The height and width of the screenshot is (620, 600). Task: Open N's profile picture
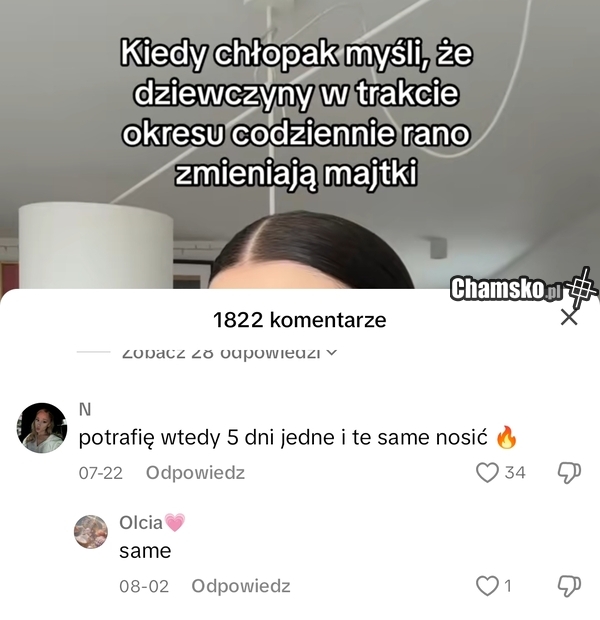pos(42,428)
